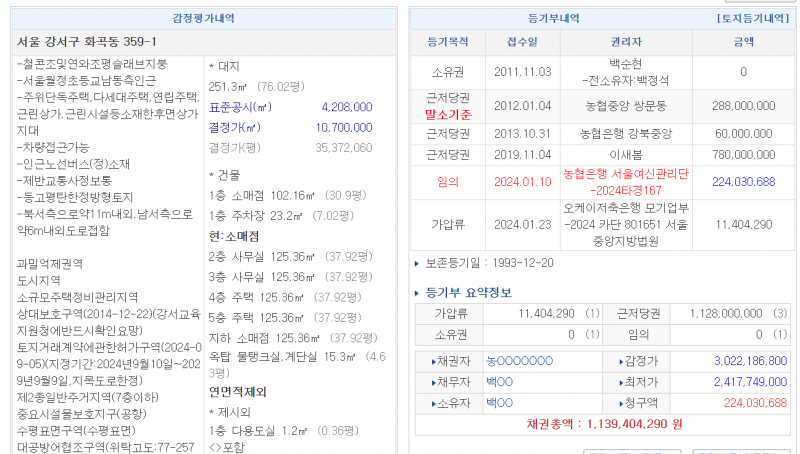Click the 결정가(㎡) link
This screenshot has width=800, height=454.
[x=234, y=127]
